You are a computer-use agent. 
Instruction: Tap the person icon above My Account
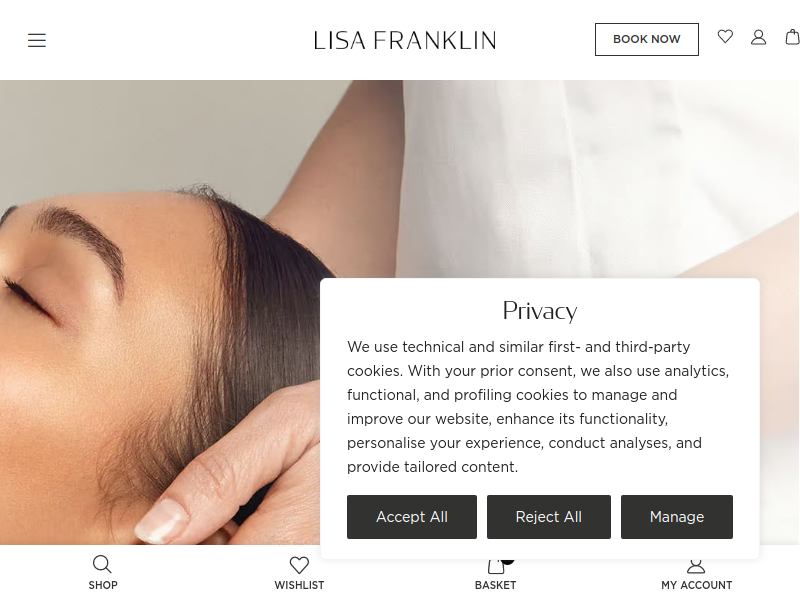696,566
